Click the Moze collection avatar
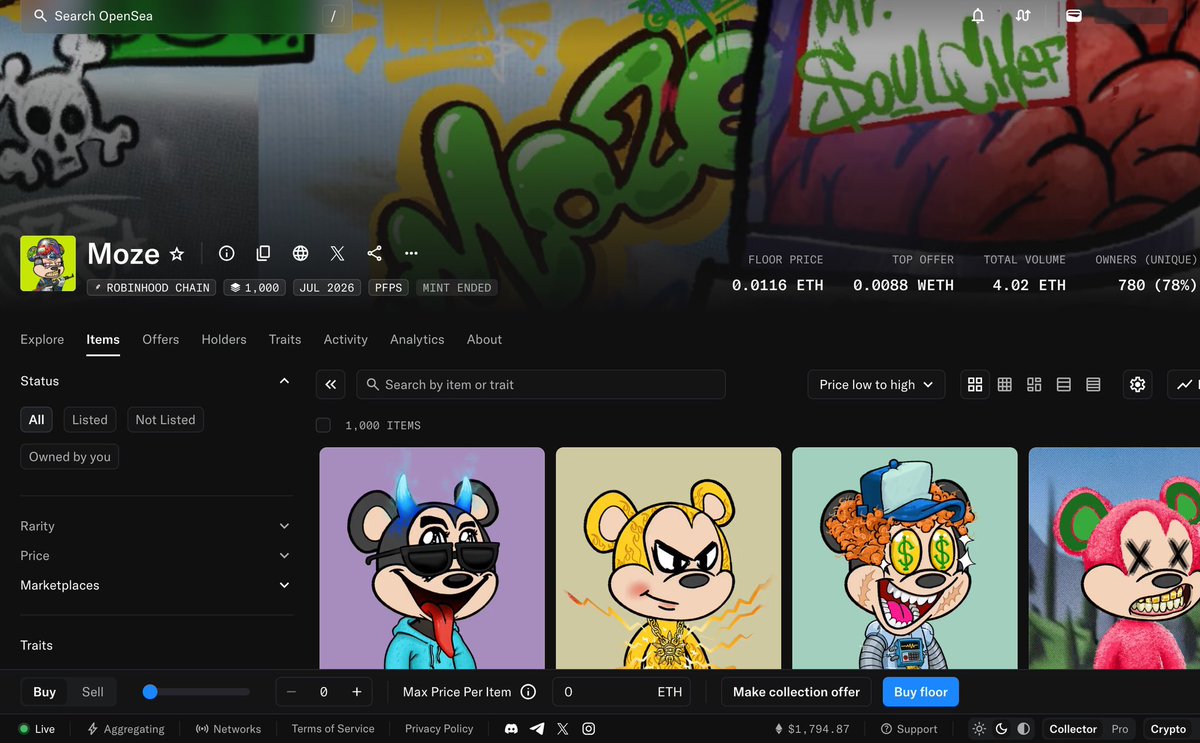 (48, 264)
